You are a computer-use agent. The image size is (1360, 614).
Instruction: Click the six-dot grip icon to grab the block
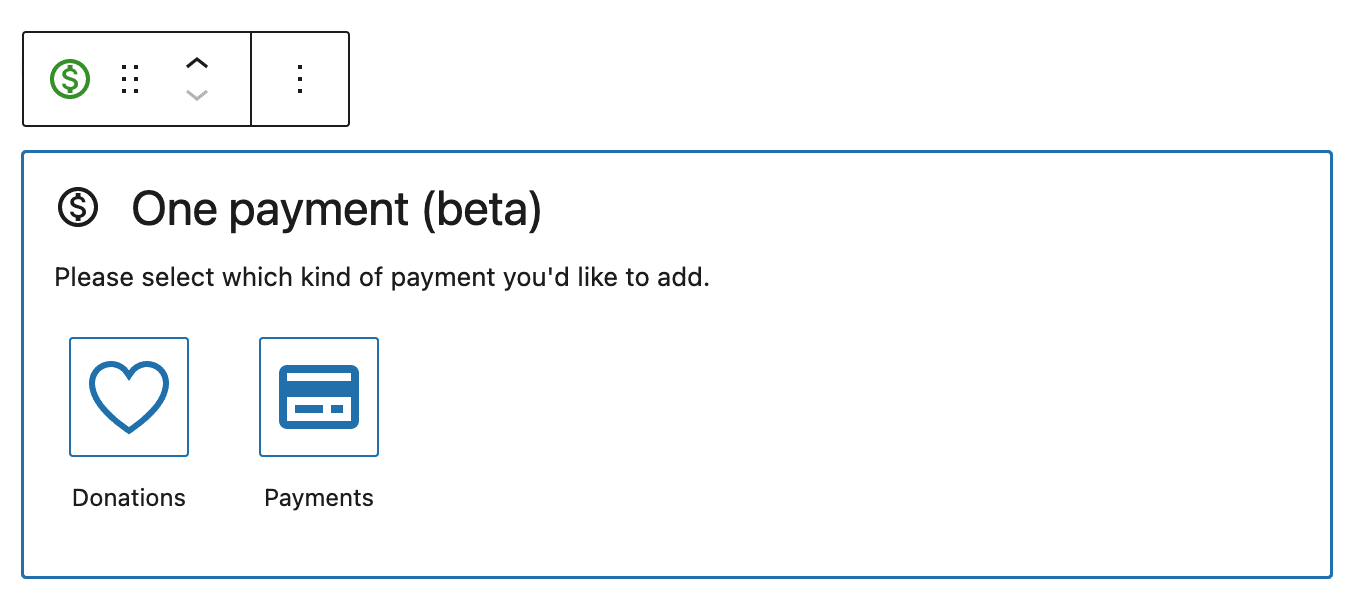tap(130, 78)
